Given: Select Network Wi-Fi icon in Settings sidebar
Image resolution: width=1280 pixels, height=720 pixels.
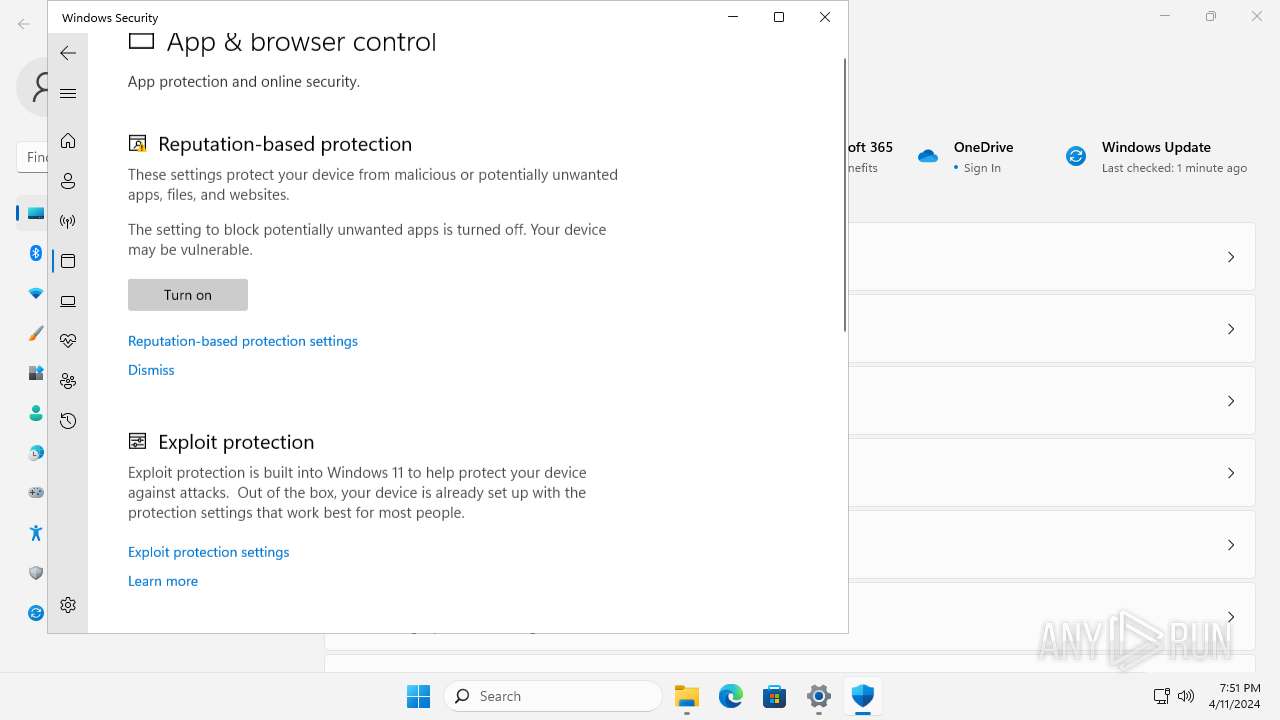Looking at the screenshot, I should [36, 293].
